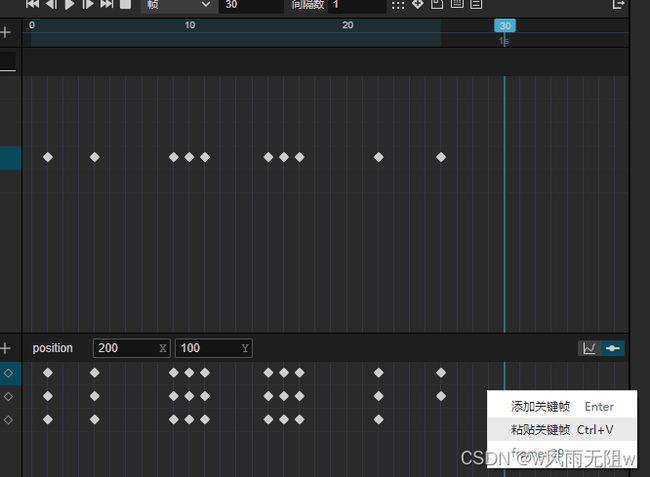Click the position Y field showing 100

213,348
